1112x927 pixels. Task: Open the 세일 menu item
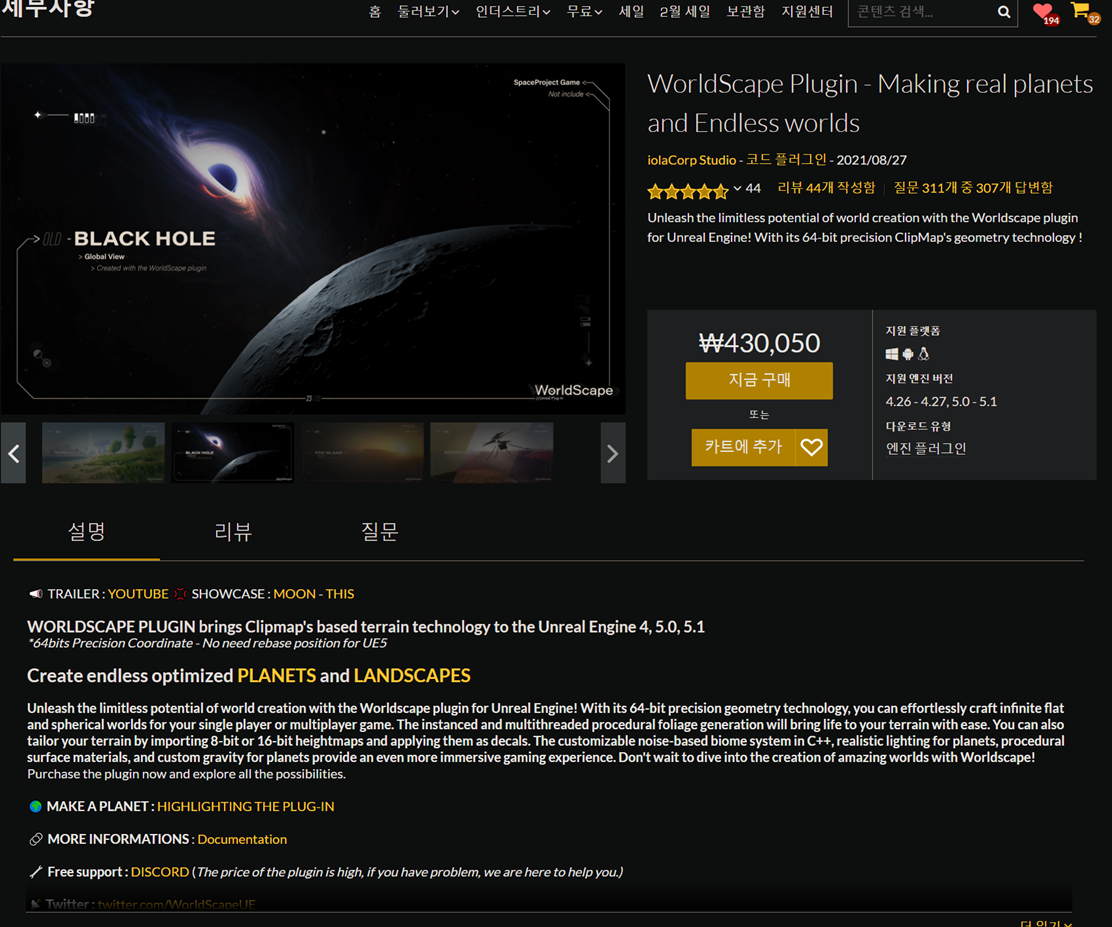click(x=630, y=12)
